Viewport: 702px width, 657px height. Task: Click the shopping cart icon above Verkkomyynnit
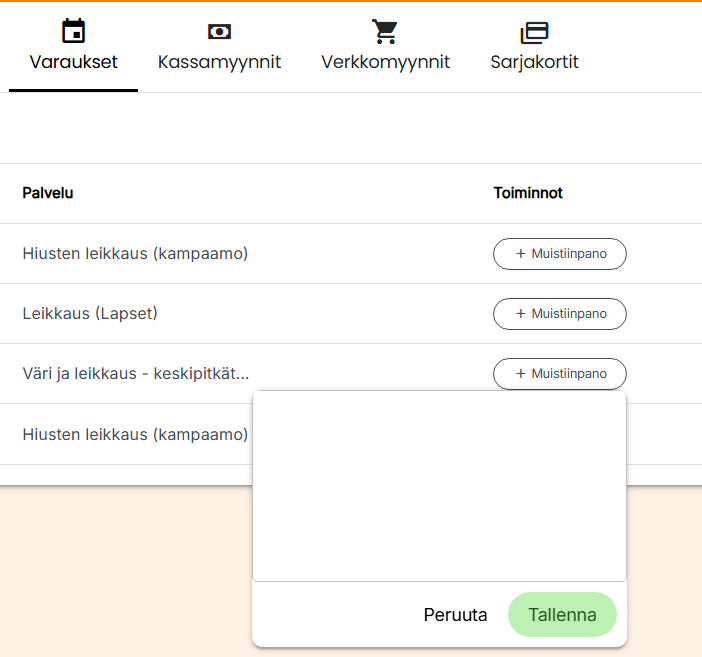pos(385,32)
